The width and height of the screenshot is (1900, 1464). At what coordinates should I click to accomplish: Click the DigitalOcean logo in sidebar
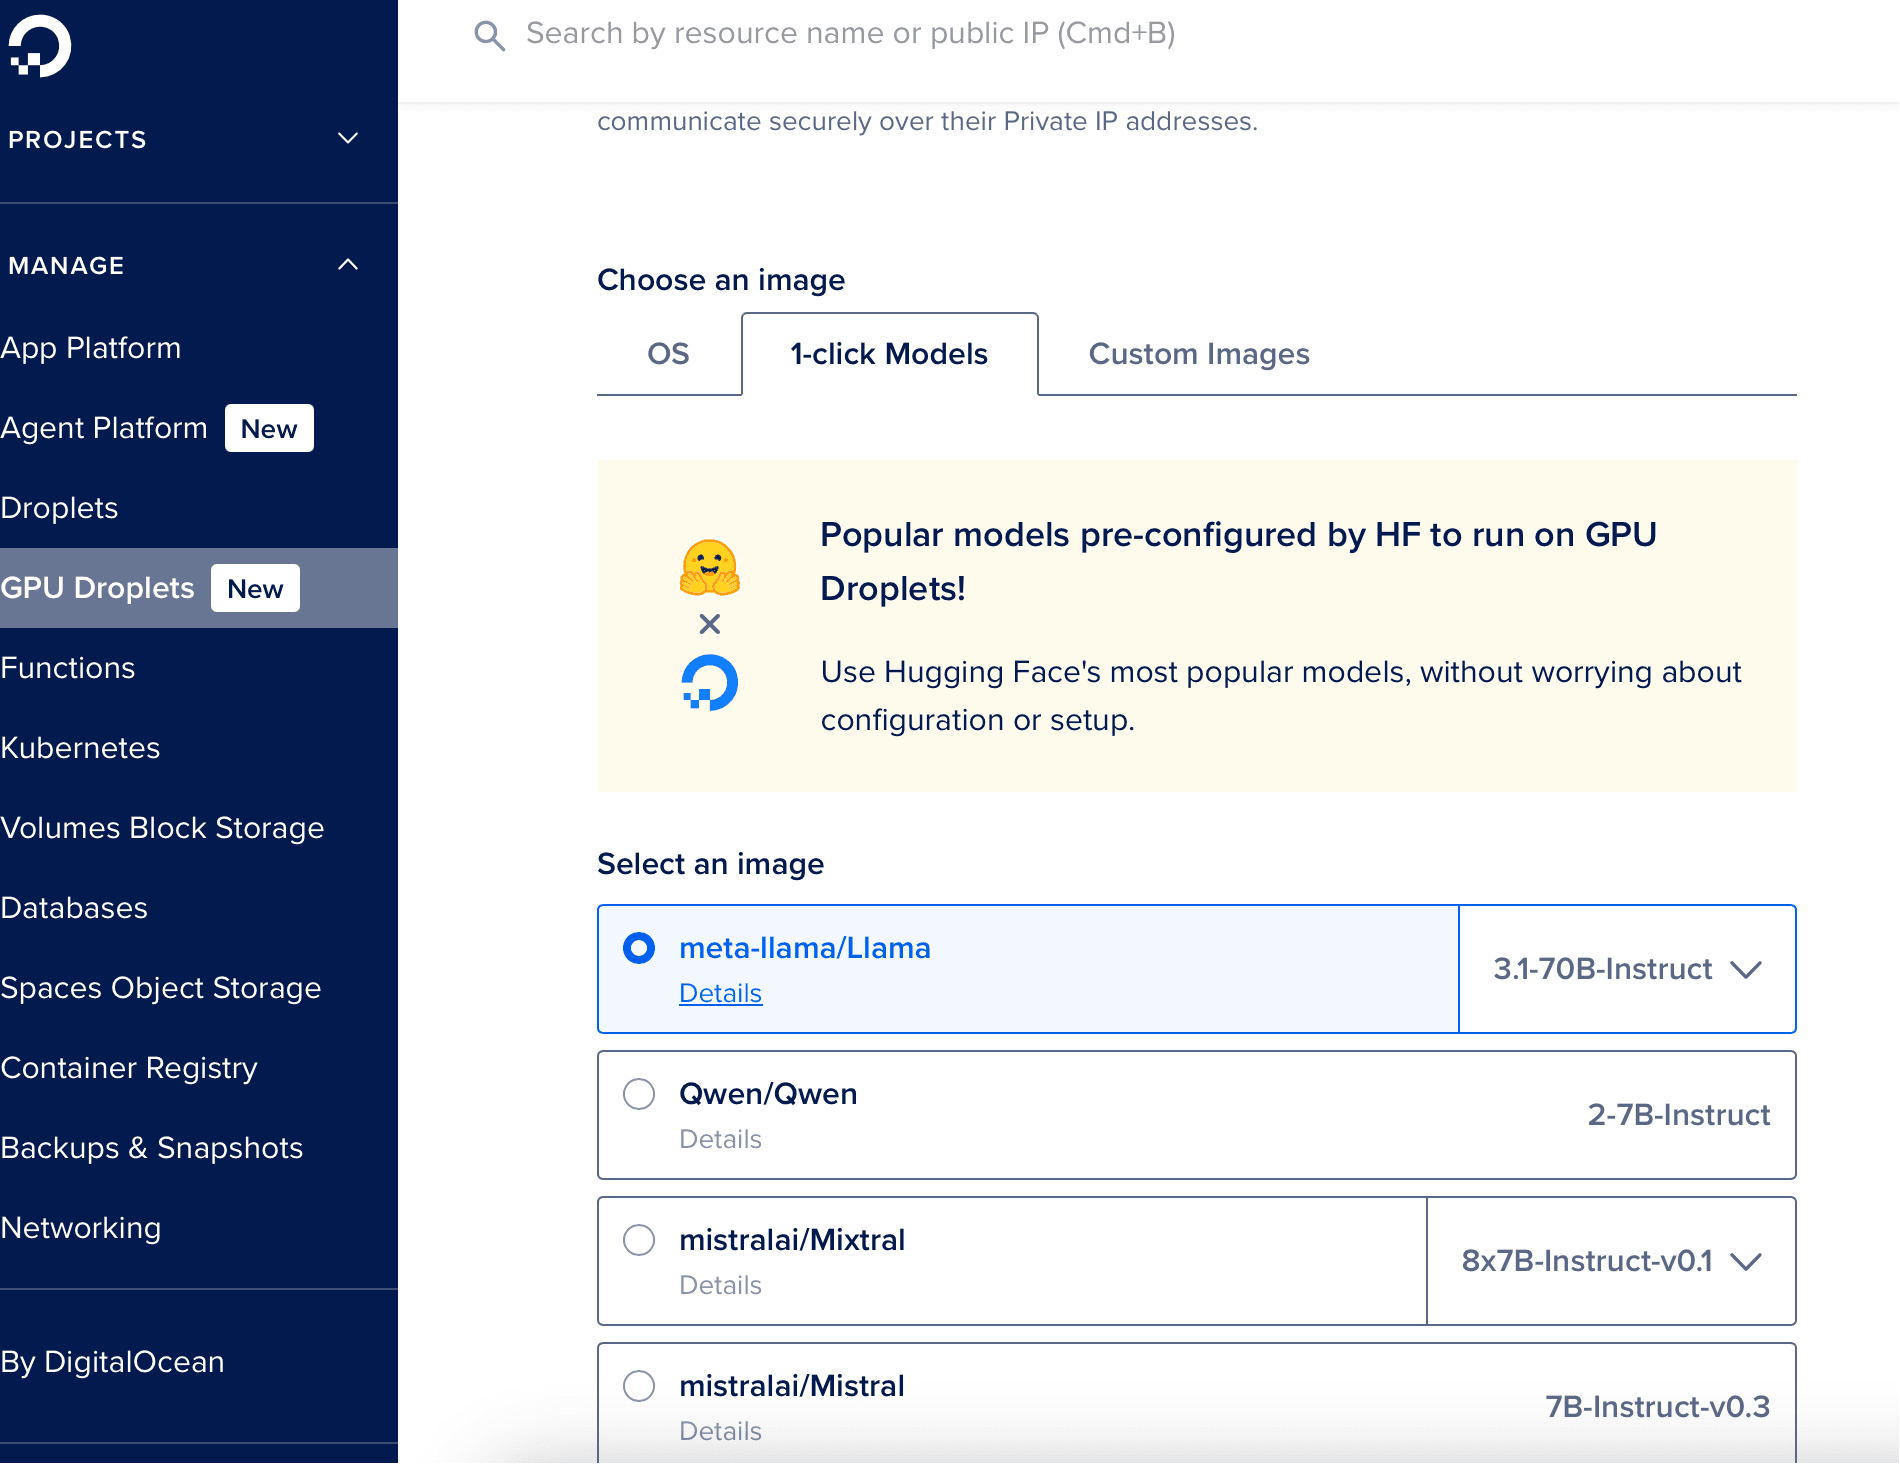[39, 46]
